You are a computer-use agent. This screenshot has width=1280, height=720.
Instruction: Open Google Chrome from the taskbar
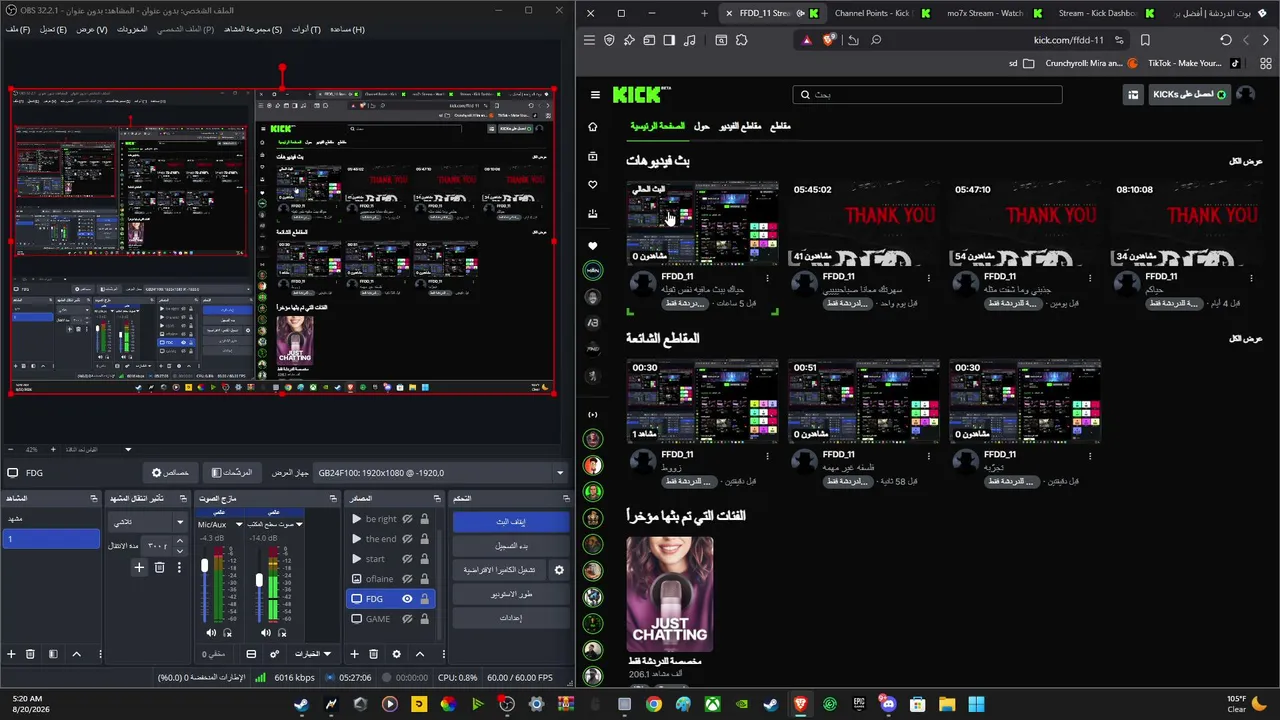click(x=653, y=704)
